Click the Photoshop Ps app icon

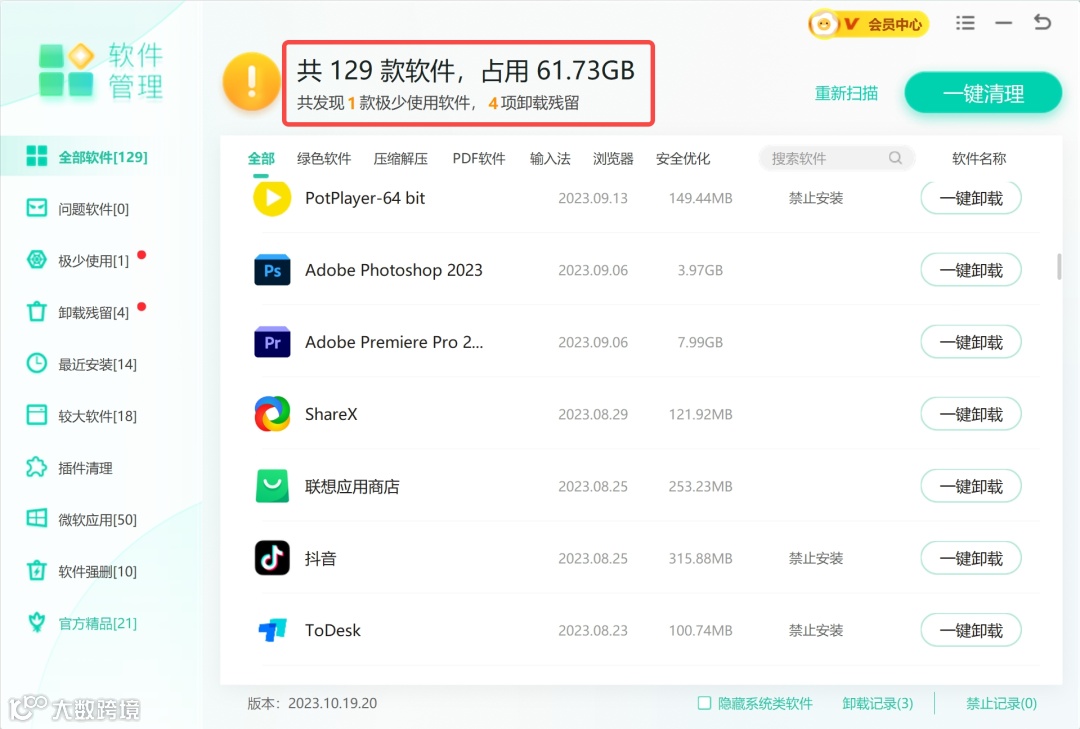pyautogui.click(x=272, y=270)
